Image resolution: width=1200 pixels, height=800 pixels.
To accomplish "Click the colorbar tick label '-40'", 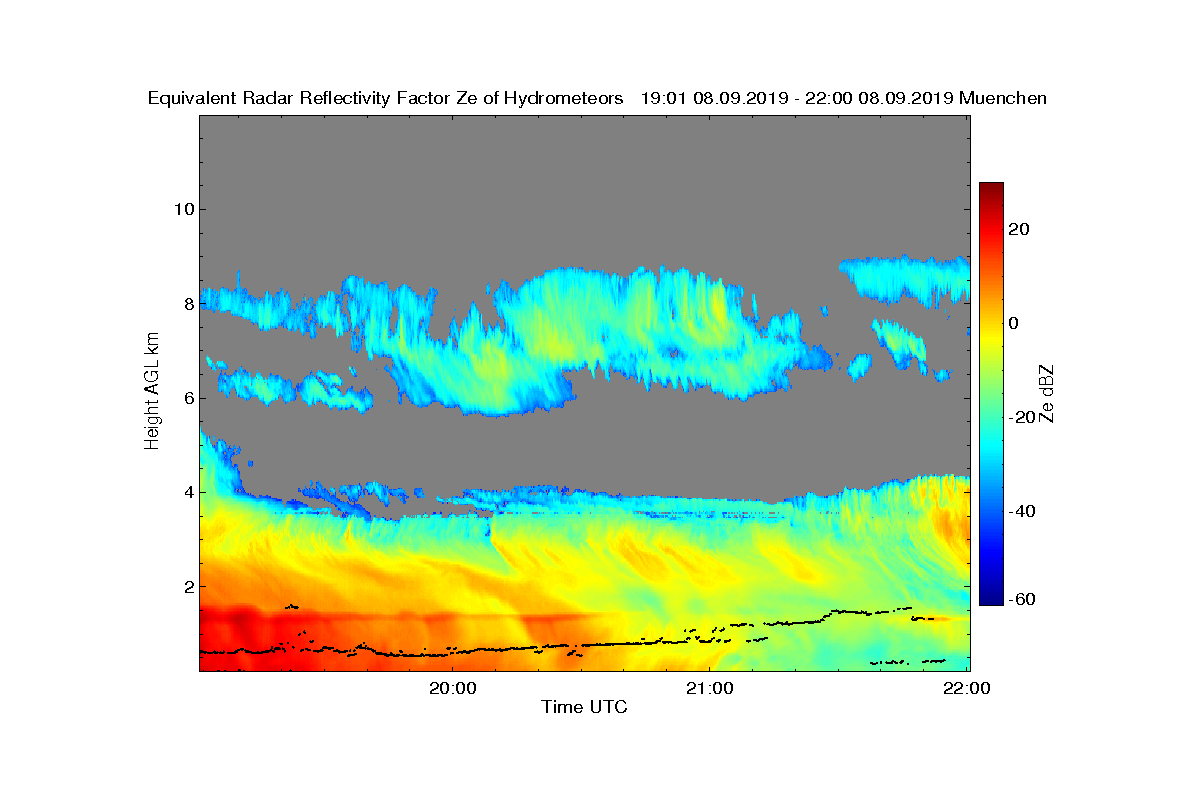I will (1023, 511).
